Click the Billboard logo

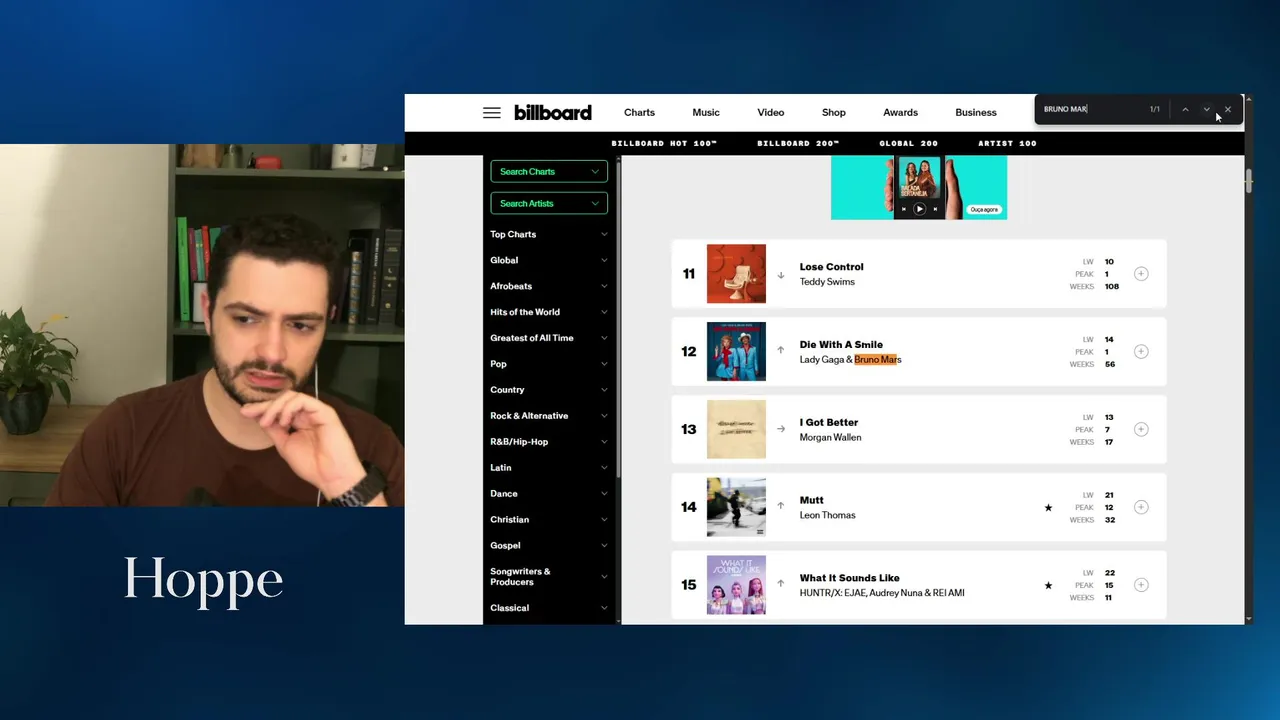pos(553,112)
